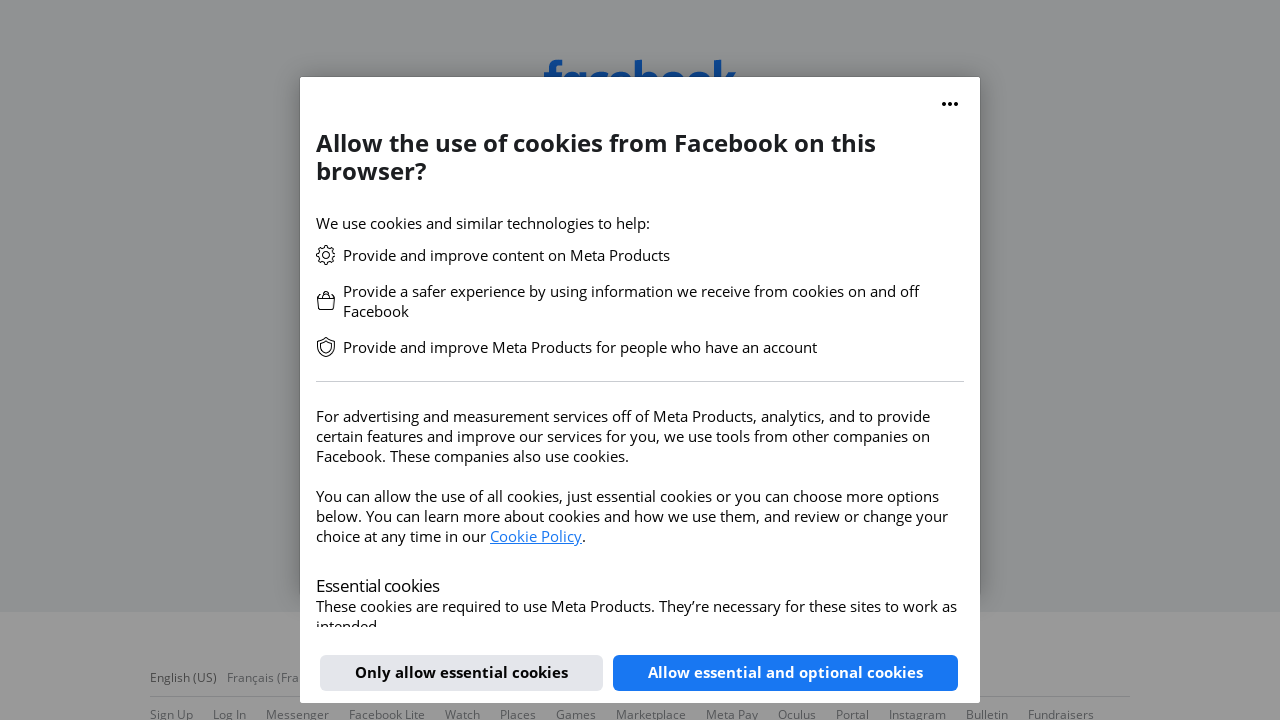Image resolution: width=1280 pixels, height=720 pixels.
Task: Open the Sign Up footer link
Action: click(171, 714)
